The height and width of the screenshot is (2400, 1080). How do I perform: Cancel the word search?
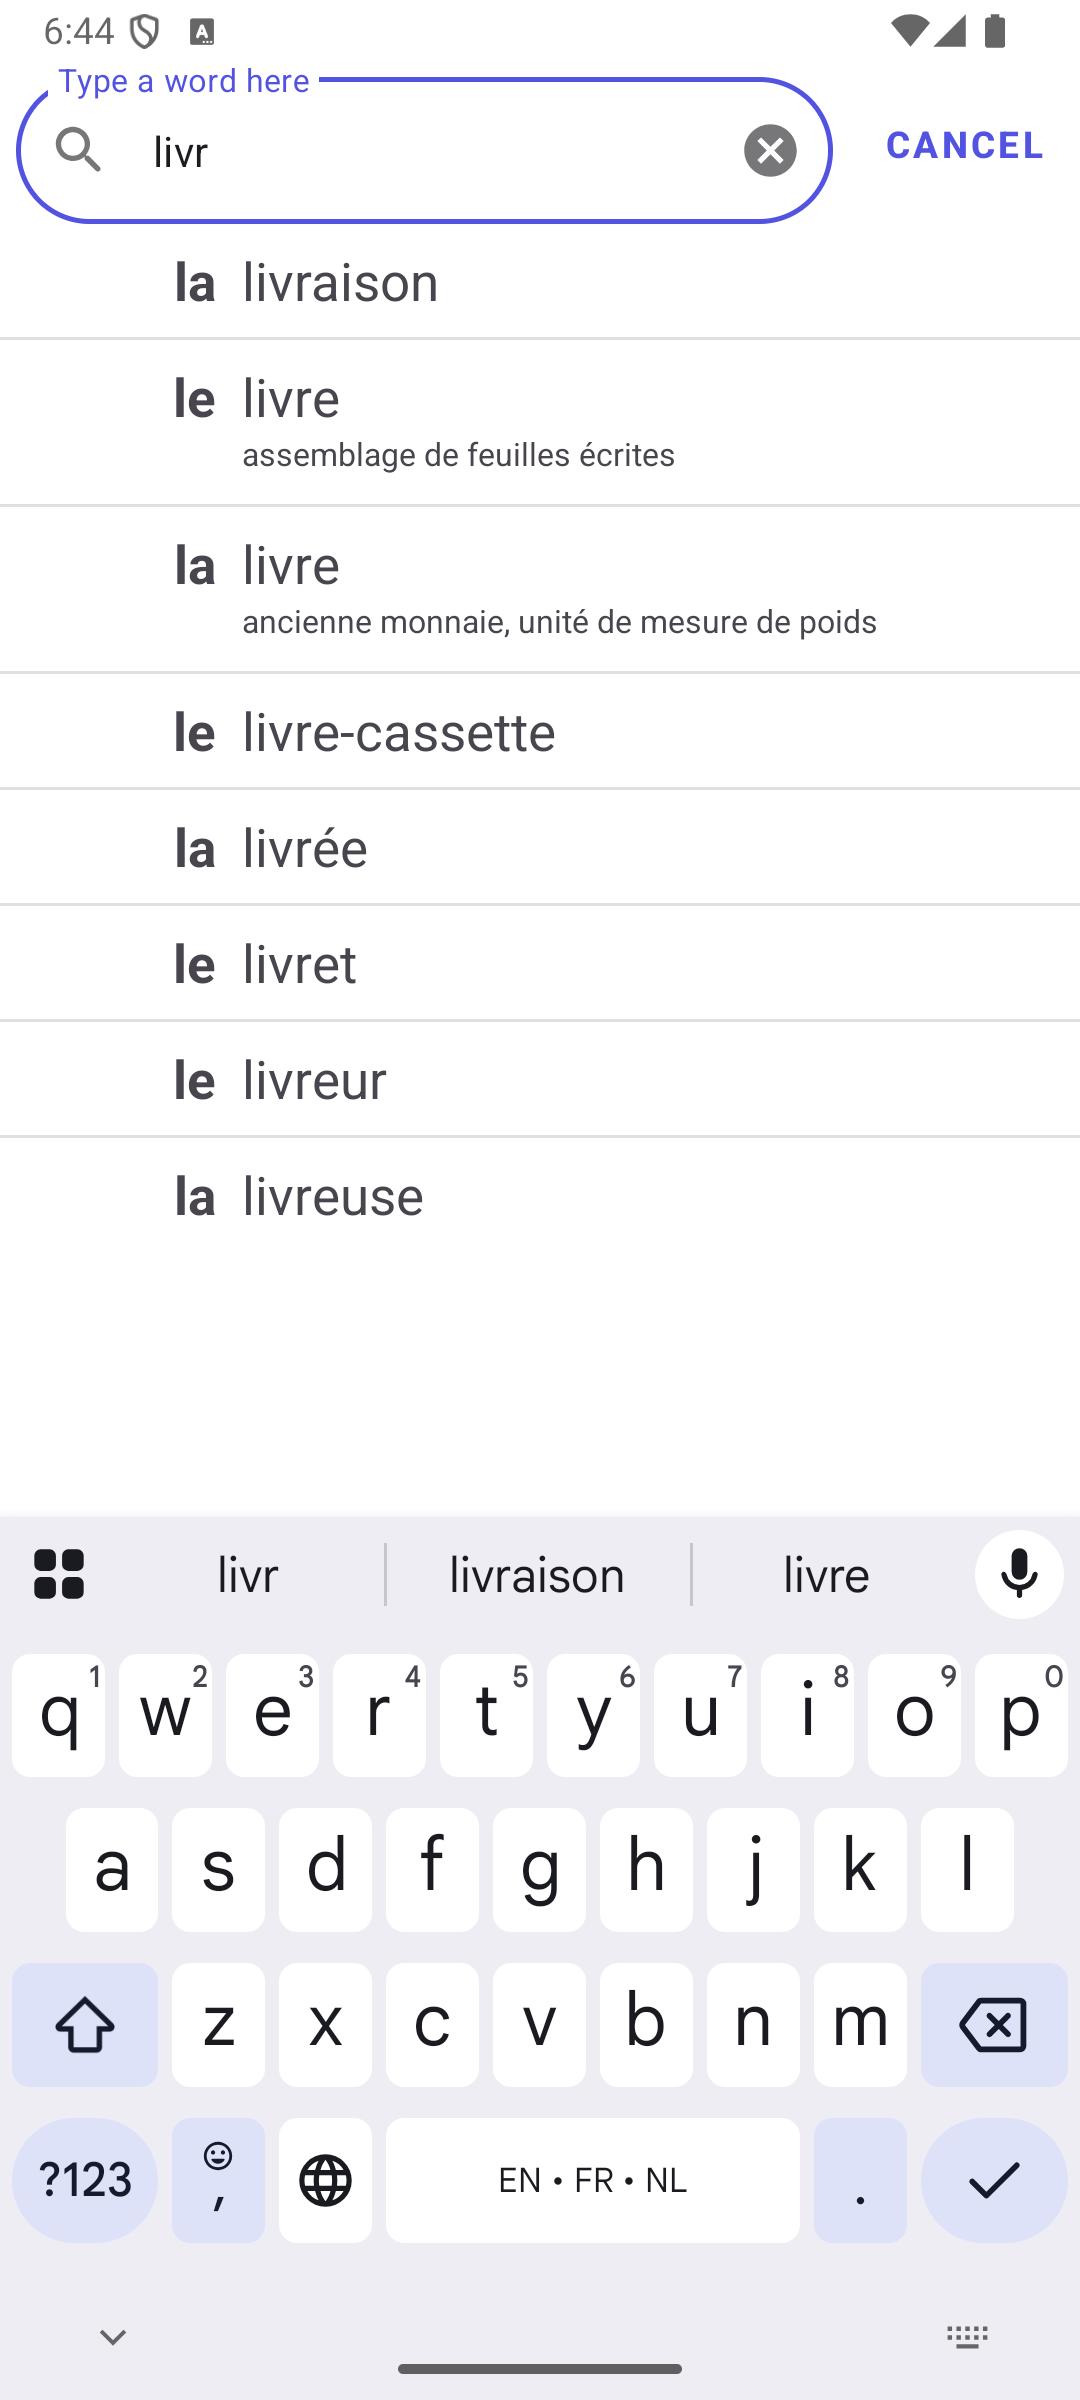pyautogui.click(x=964, y=145)
